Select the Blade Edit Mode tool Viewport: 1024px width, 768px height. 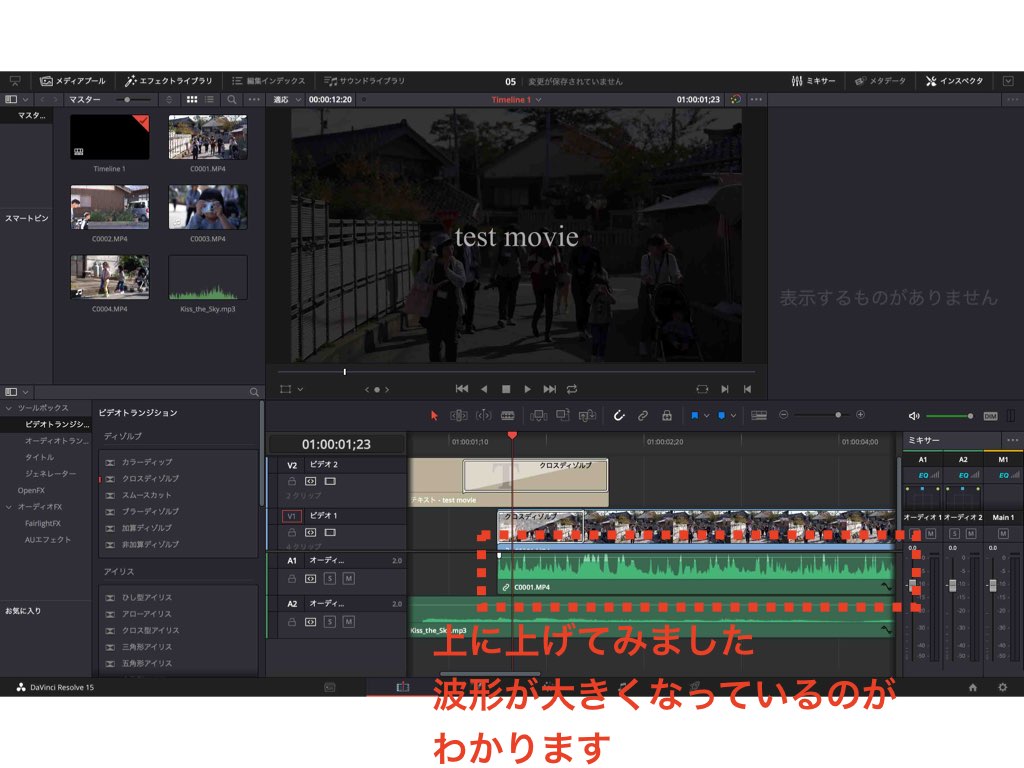(x=507, y=415)
